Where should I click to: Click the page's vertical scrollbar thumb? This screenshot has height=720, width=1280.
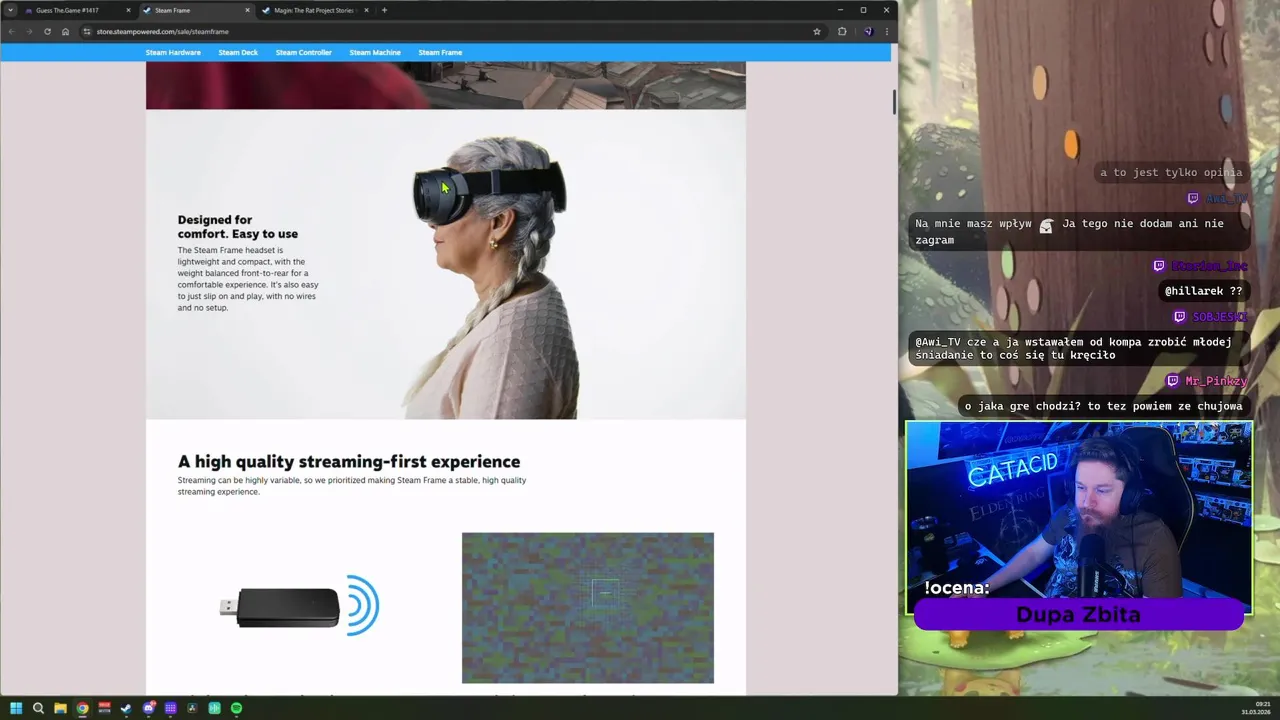(894, 101)
